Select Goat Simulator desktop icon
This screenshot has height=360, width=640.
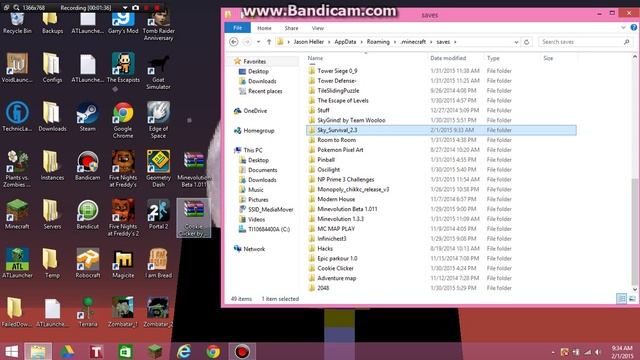coord(158,71)
